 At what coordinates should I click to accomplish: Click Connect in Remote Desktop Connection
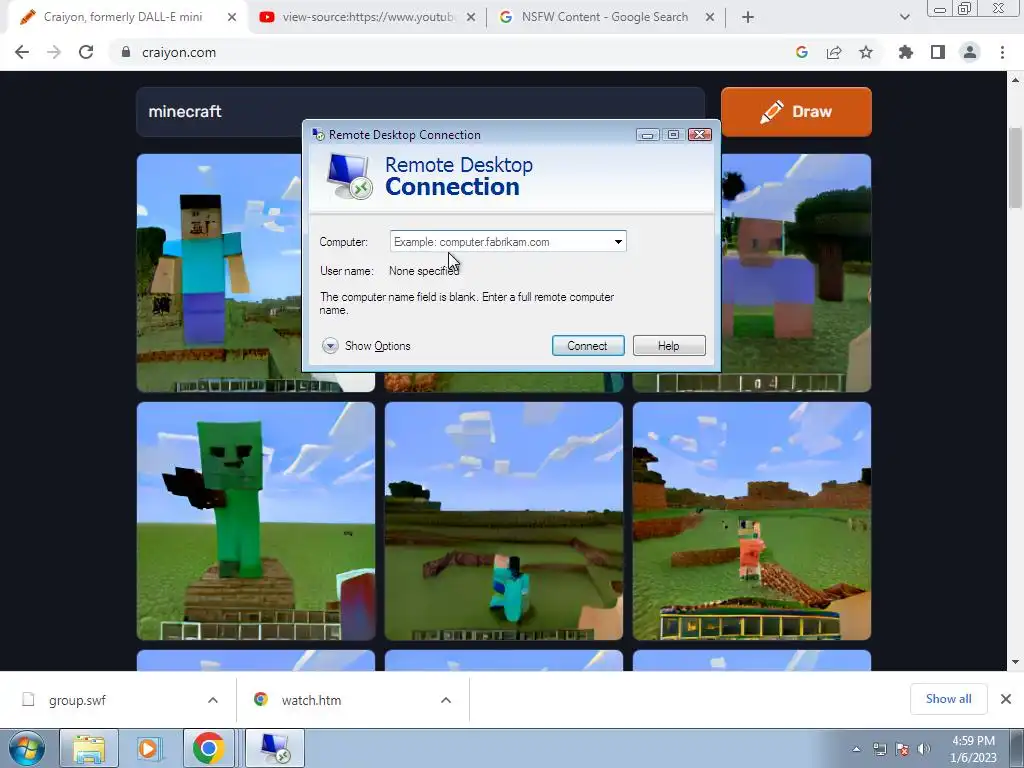[588, 345]
